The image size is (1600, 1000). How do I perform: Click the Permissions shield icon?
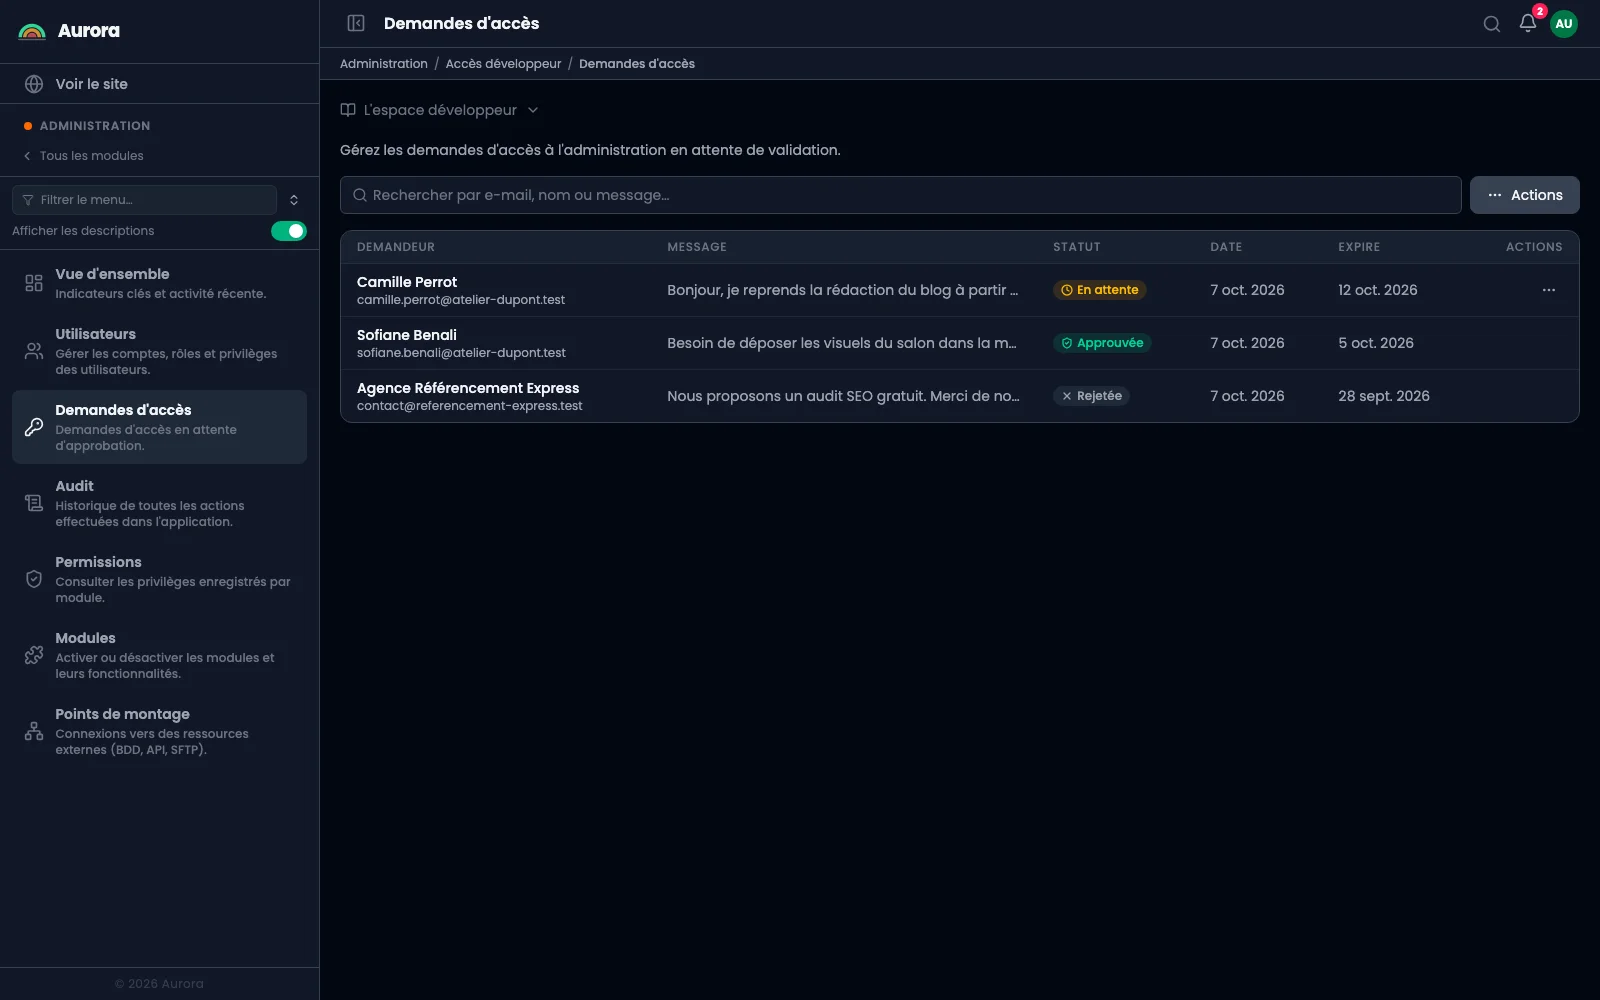coord(34,579)
